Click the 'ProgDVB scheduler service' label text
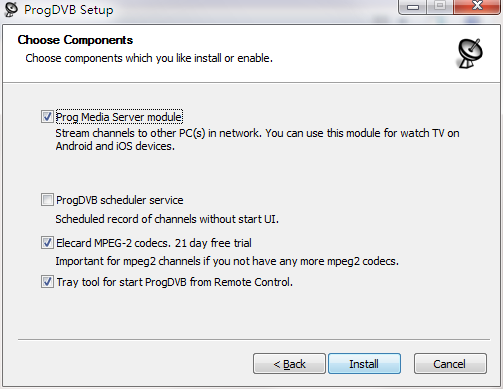This screenshot has height=389, width=503. point(120,200)
